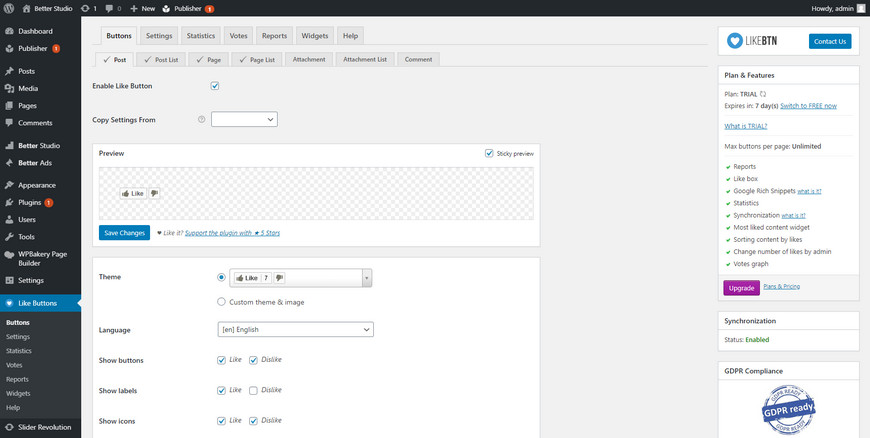Open Votes in Like Buttons submenu
This screenshot has height=438, width=870.
(14, 365)
